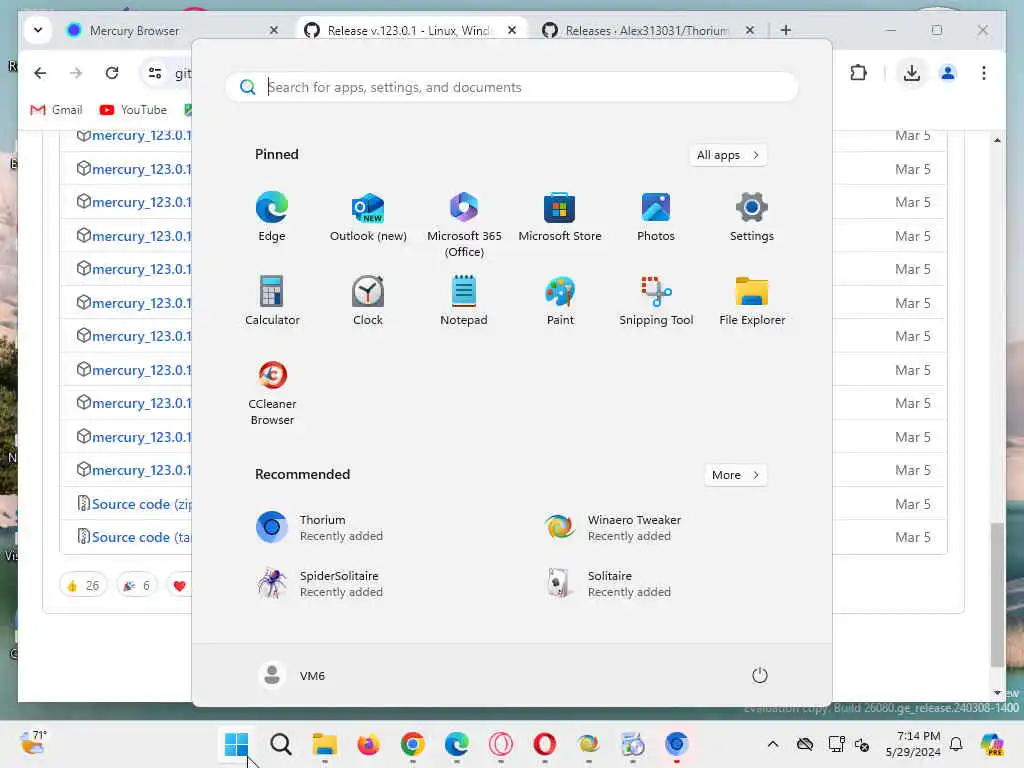This screenshot has width=1024, height=768.
Task: Show hidden system tray icons
Action: 773,744
